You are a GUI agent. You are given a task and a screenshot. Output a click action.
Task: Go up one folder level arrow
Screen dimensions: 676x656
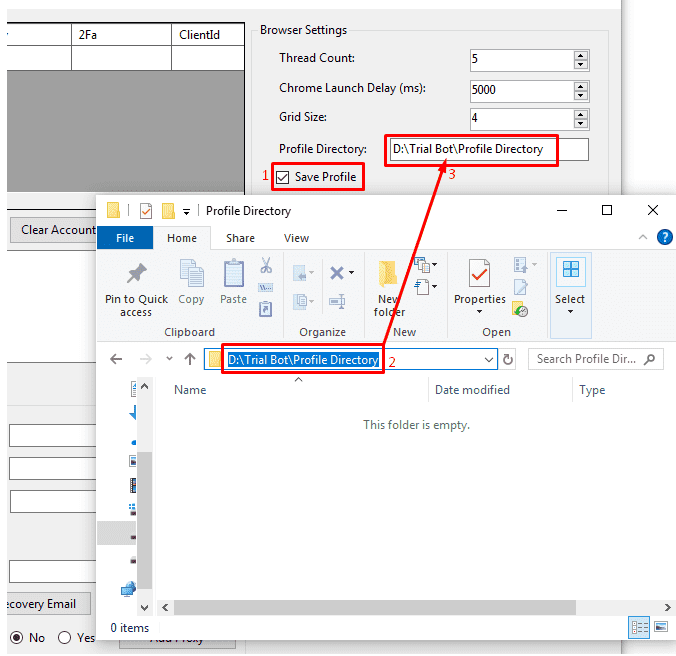pos(190,359)
